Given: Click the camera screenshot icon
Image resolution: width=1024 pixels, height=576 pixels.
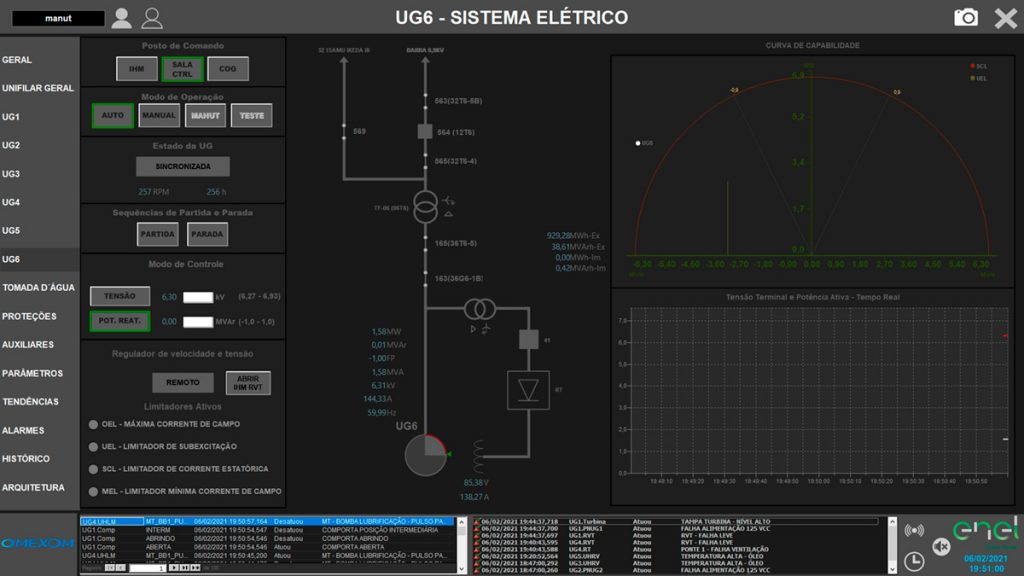Looking at the screenshot, I should [965, 18].
